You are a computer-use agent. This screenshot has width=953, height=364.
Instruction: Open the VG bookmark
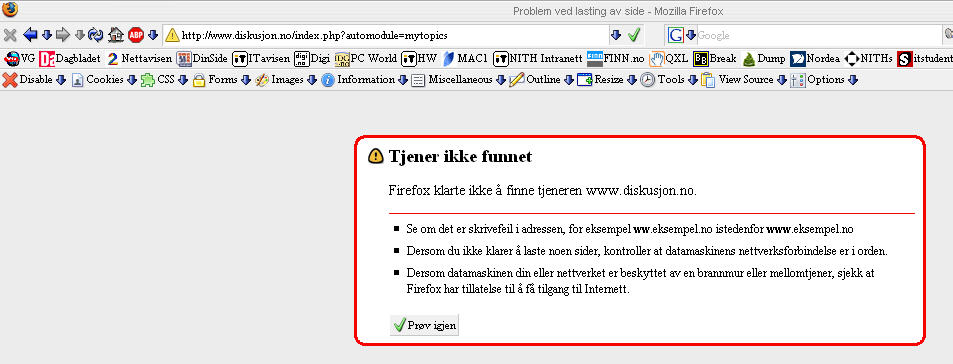(x=19, y=59)
